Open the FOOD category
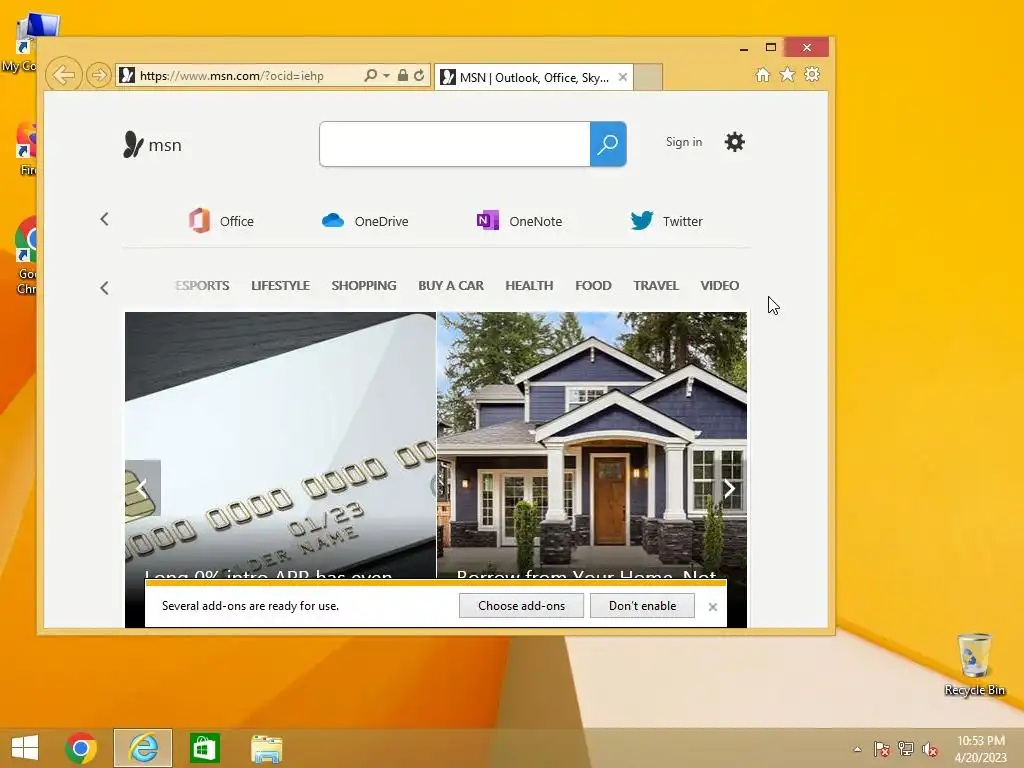The width and height of the screenshot is (1024, 768). (x=593, y=285)
